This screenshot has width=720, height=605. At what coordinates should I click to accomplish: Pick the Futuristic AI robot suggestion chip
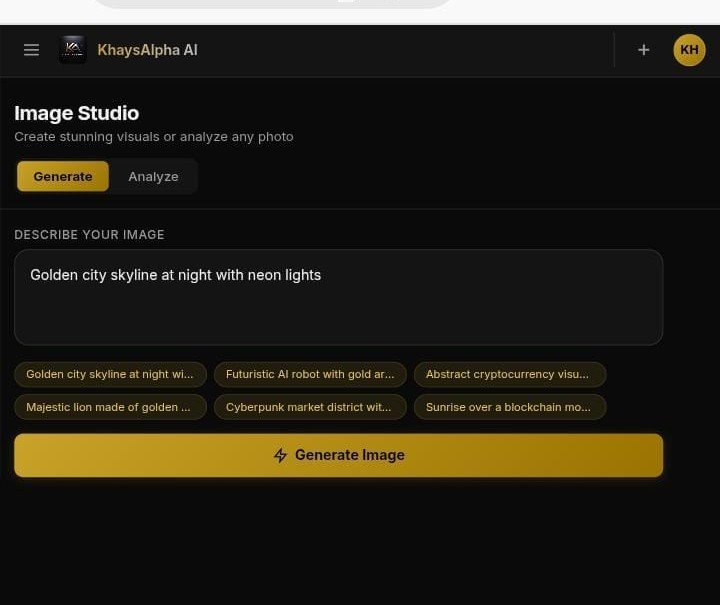[310, 374]
